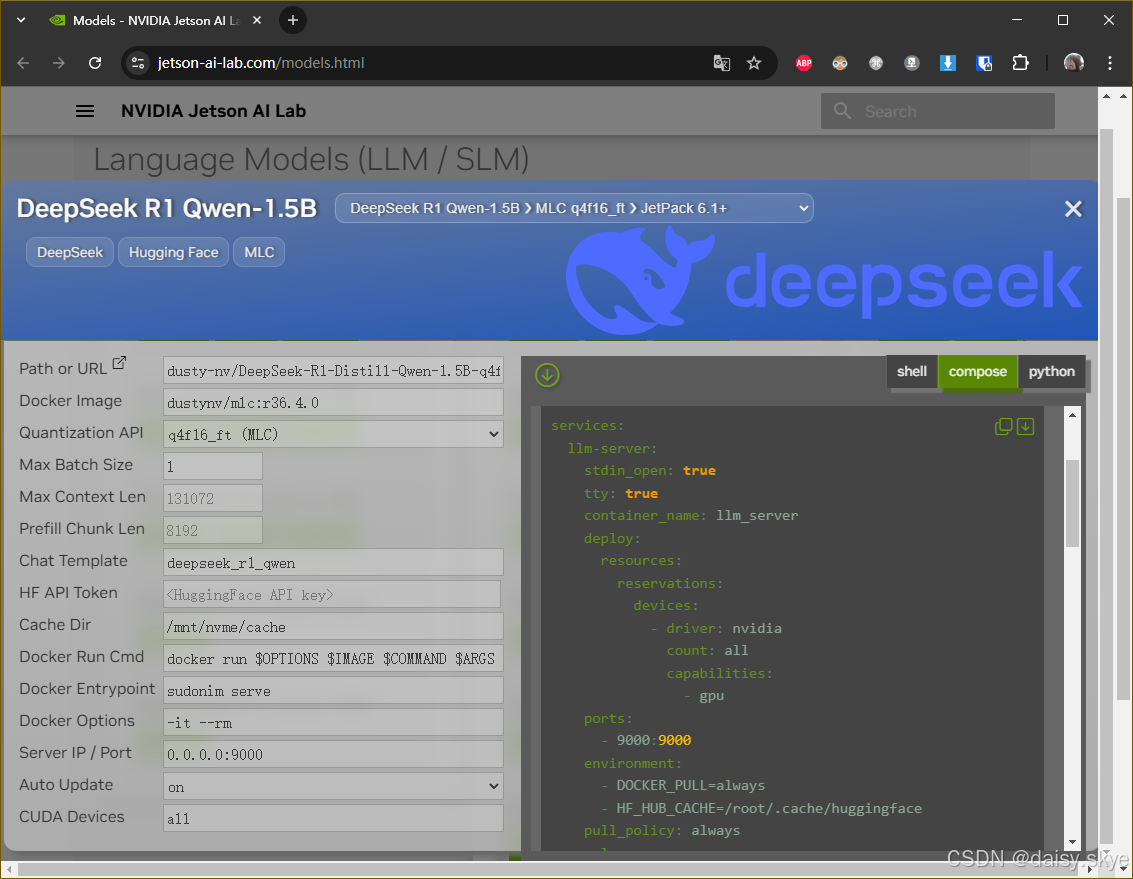This screenshot has width=1133, height=879.
Task: Click the page horizontal scrollbar
Action: [546, 869]
